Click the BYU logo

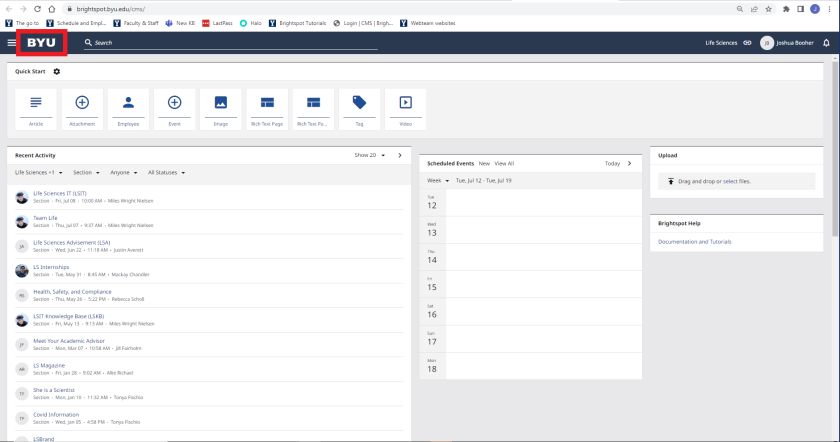point(42,43)
